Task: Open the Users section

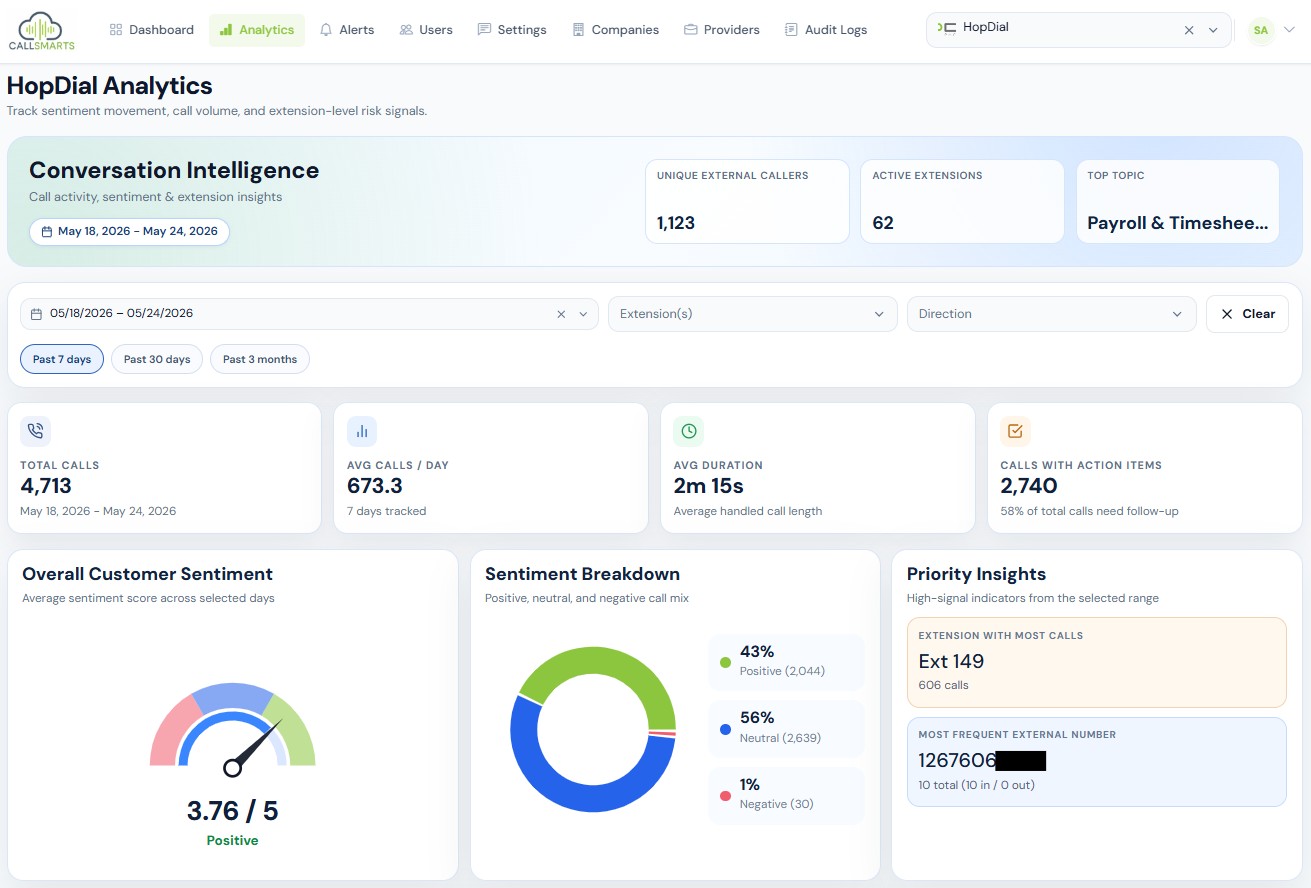Action: pyautogui.click(x=426, y=30)
